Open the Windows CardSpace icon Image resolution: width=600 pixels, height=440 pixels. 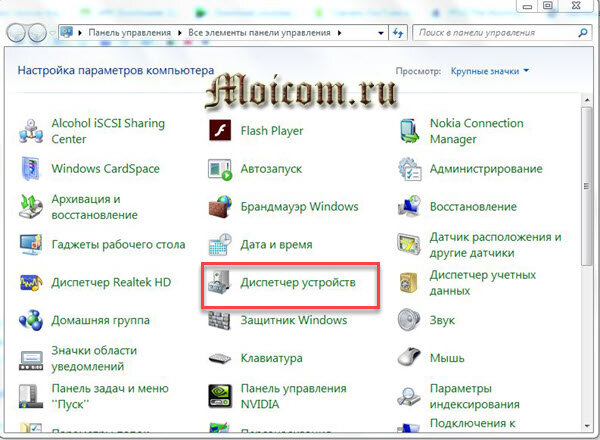(31, 168)
